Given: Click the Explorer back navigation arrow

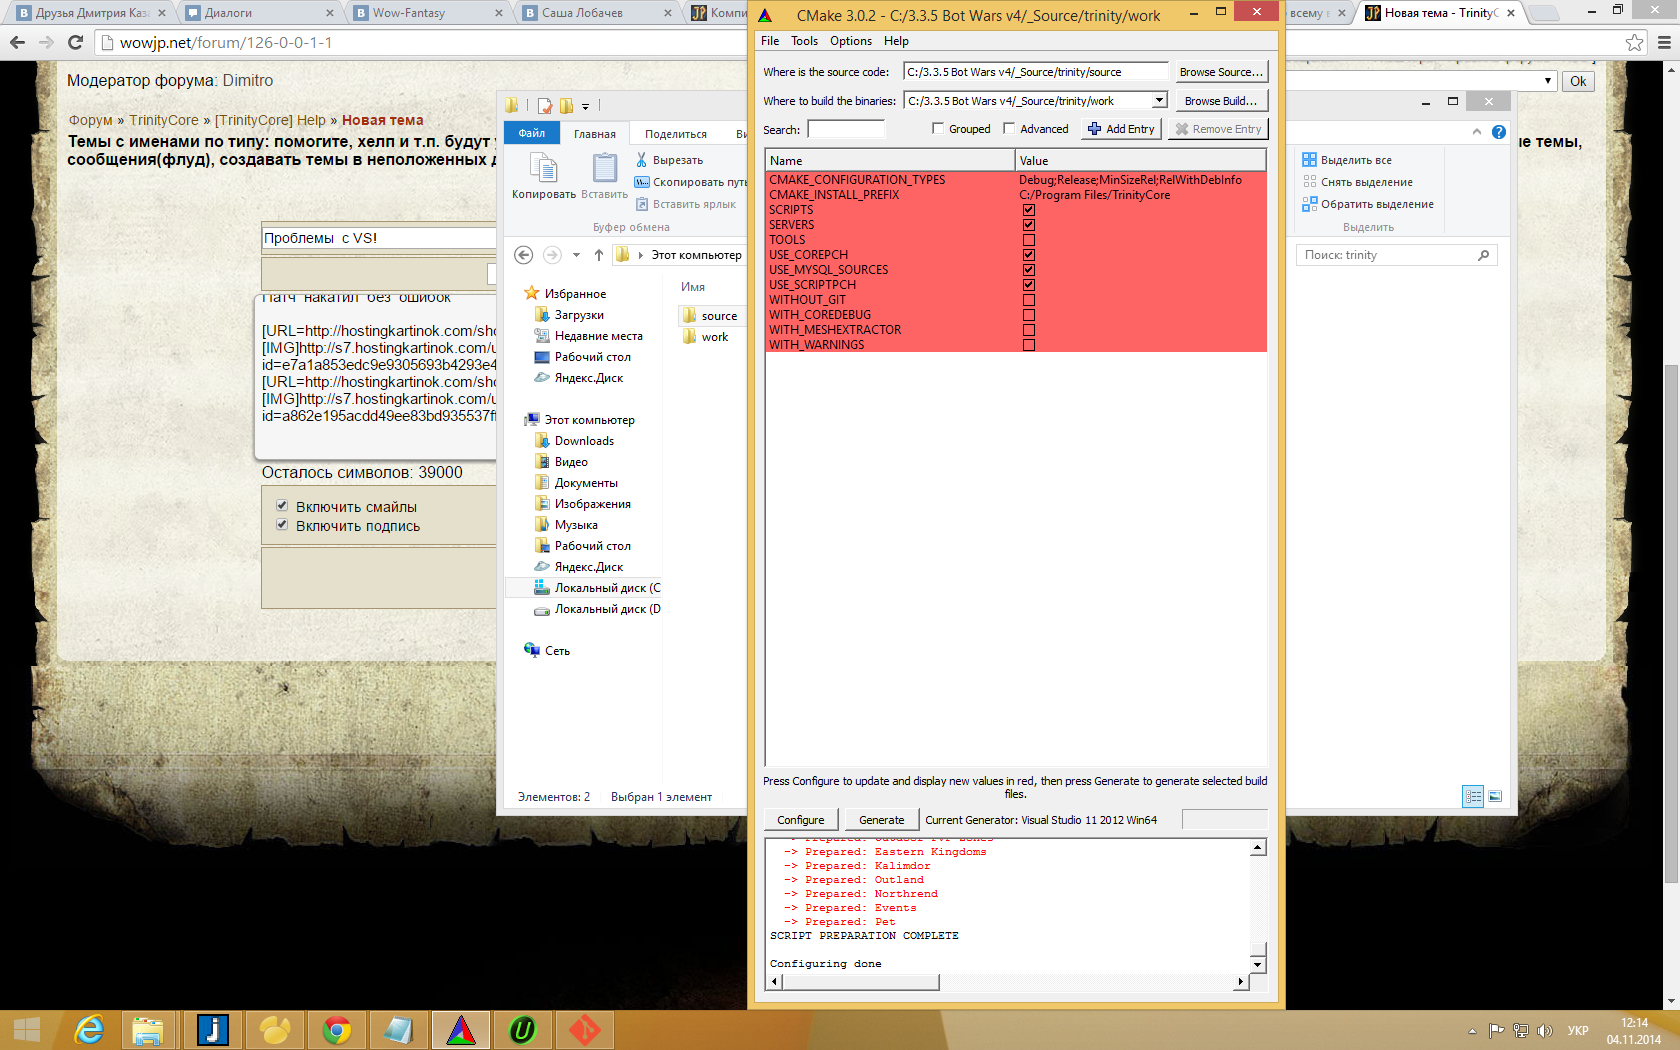Looking at the screenshot, I should [x=523, y=255].
